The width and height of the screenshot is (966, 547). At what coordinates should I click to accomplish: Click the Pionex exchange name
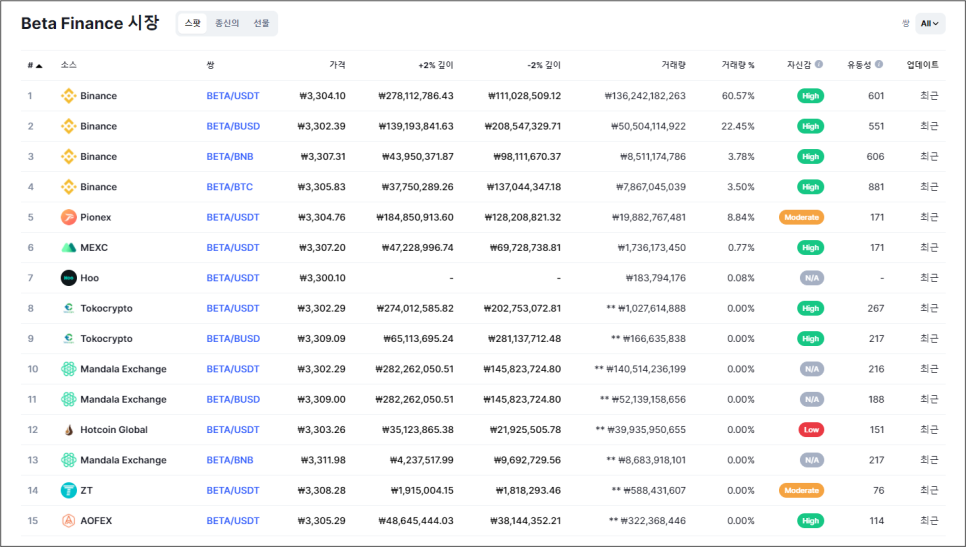(95, 217)
